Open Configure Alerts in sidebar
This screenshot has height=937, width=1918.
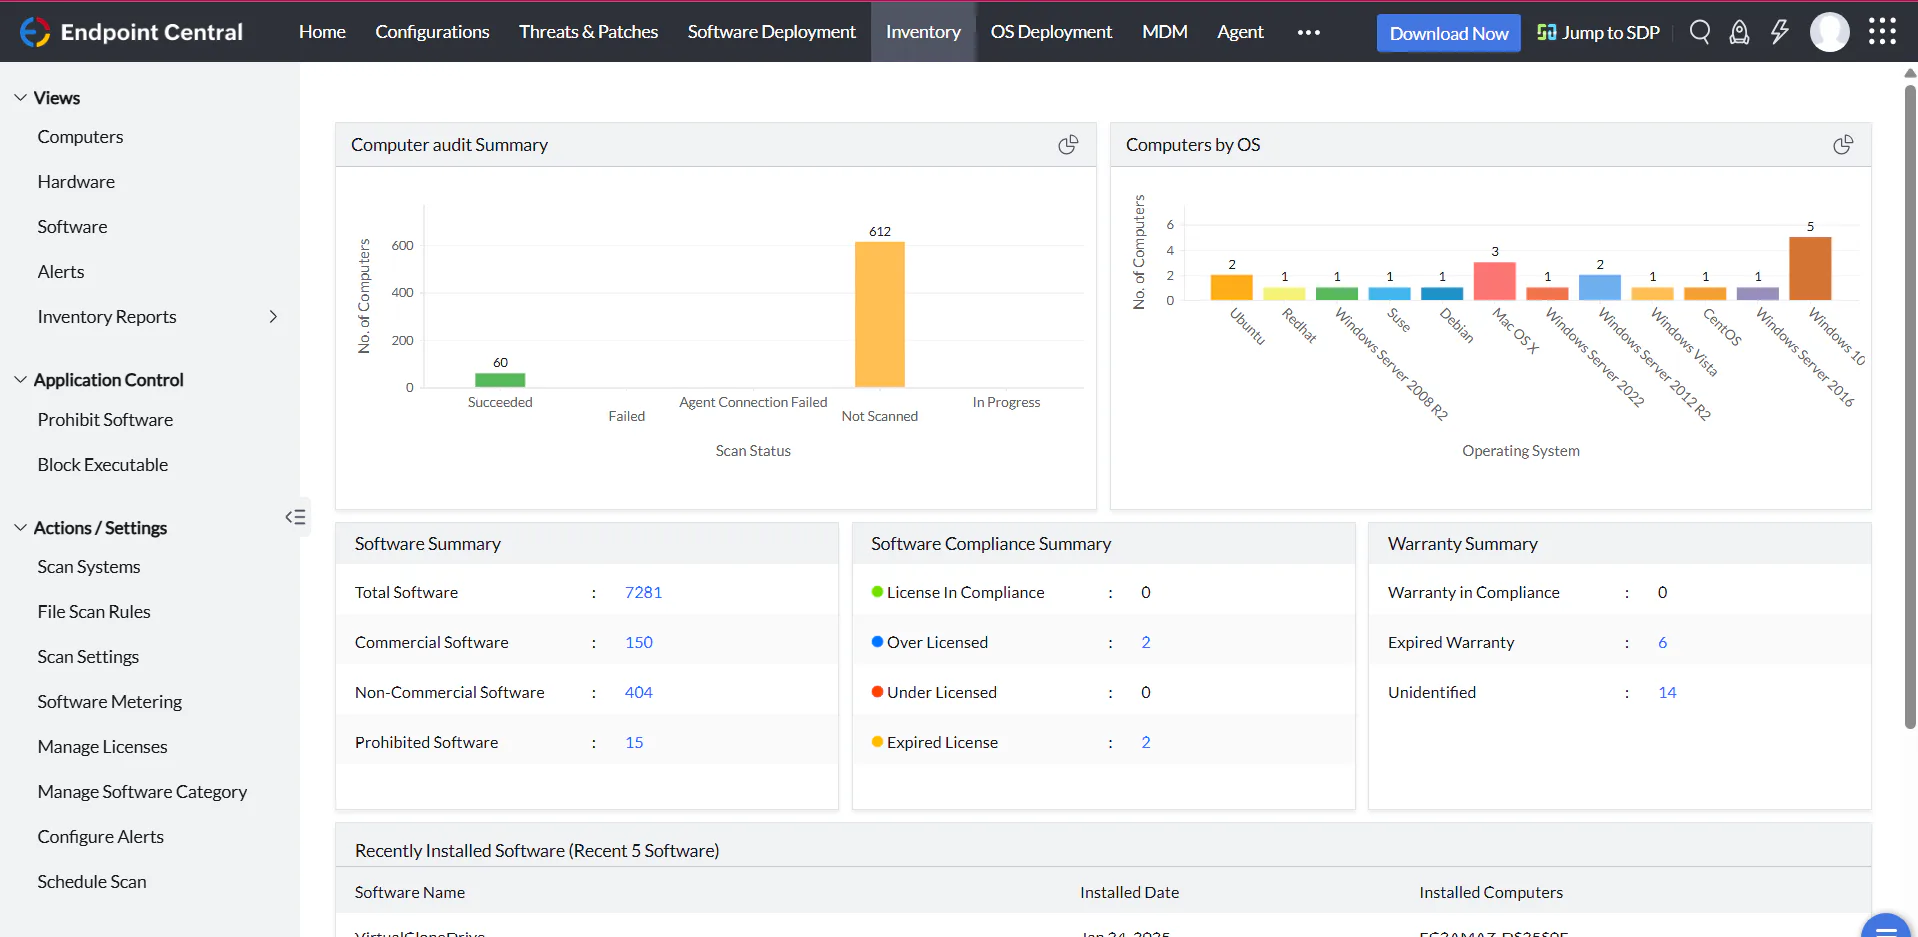[100, 837]
